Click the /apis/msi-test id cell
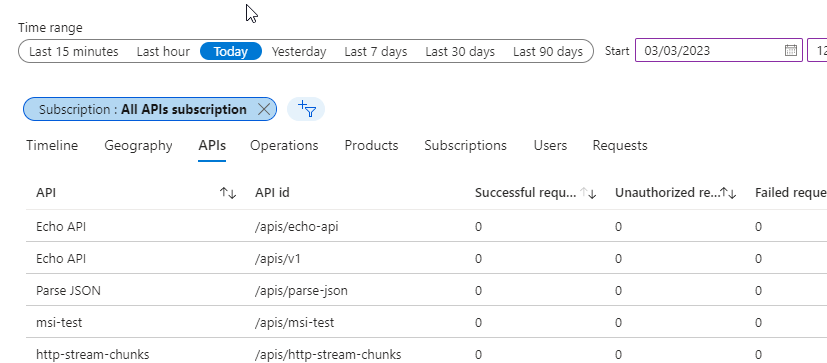Image resolution: width=827 pixels, height=363 pixels. pos(294,322)
